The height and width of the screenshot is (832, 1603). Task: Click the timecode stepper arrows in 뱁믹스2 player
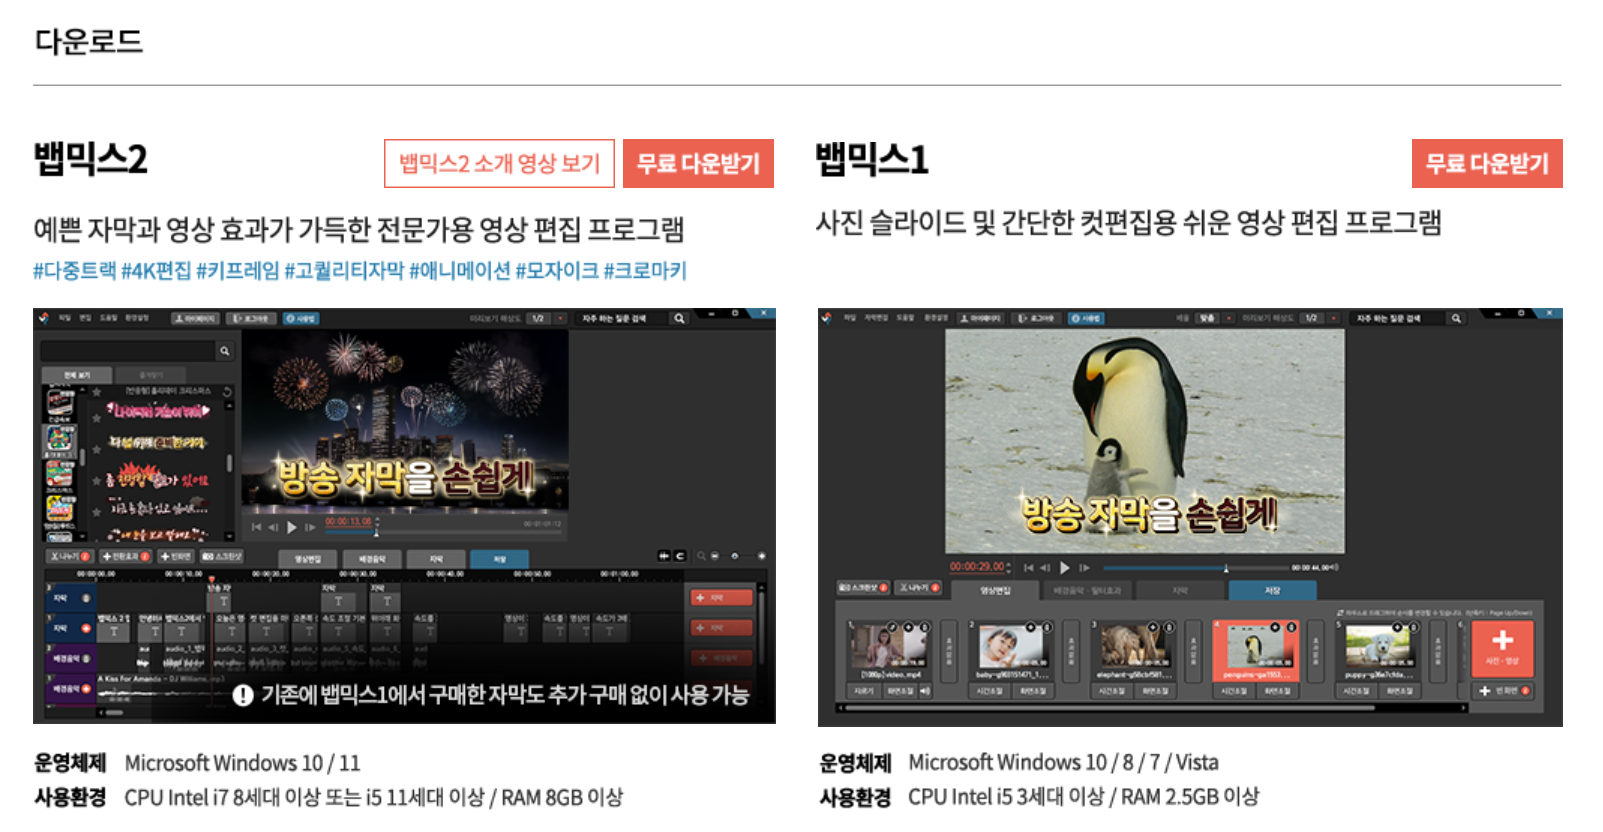click(377, 521)
